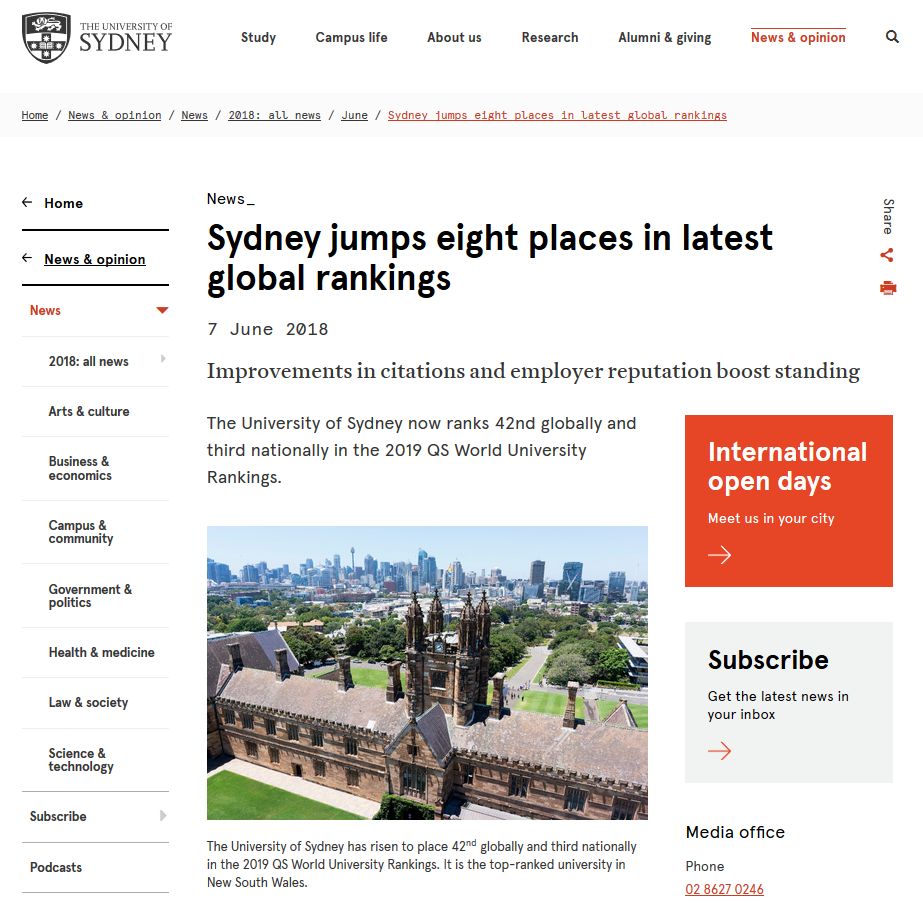Open the search magnifier icon
Image resolution: width=923 pixels, height=903 pixels.
(892, 37)
